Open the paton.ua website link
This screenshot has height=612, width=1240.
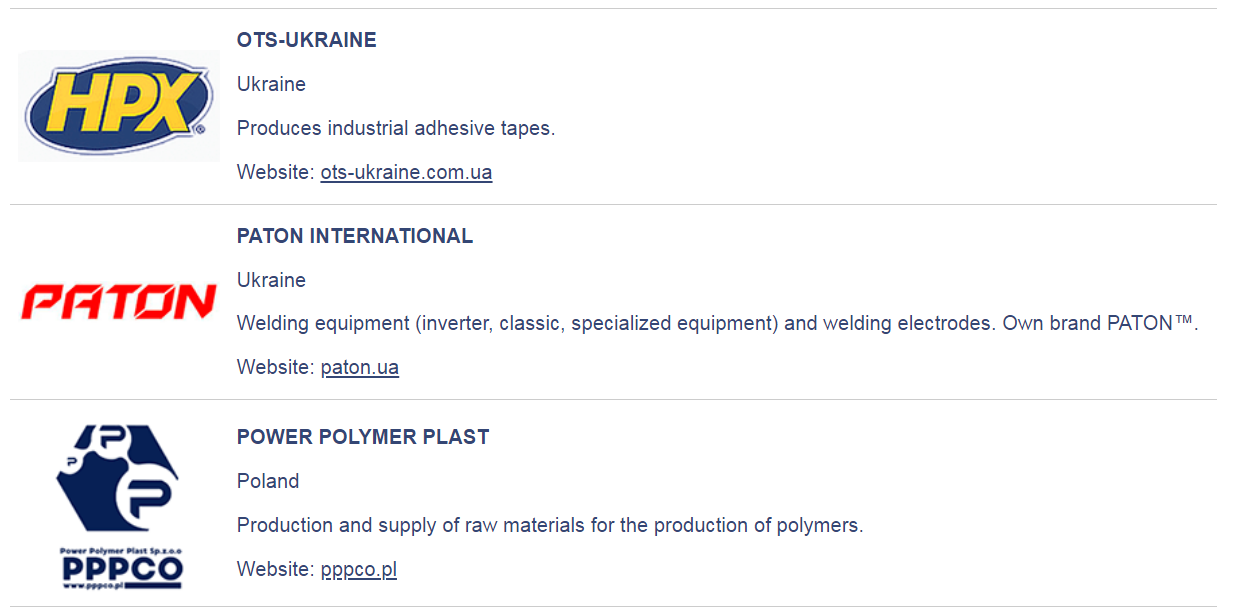pyautogui.click(x=359, y=367)
